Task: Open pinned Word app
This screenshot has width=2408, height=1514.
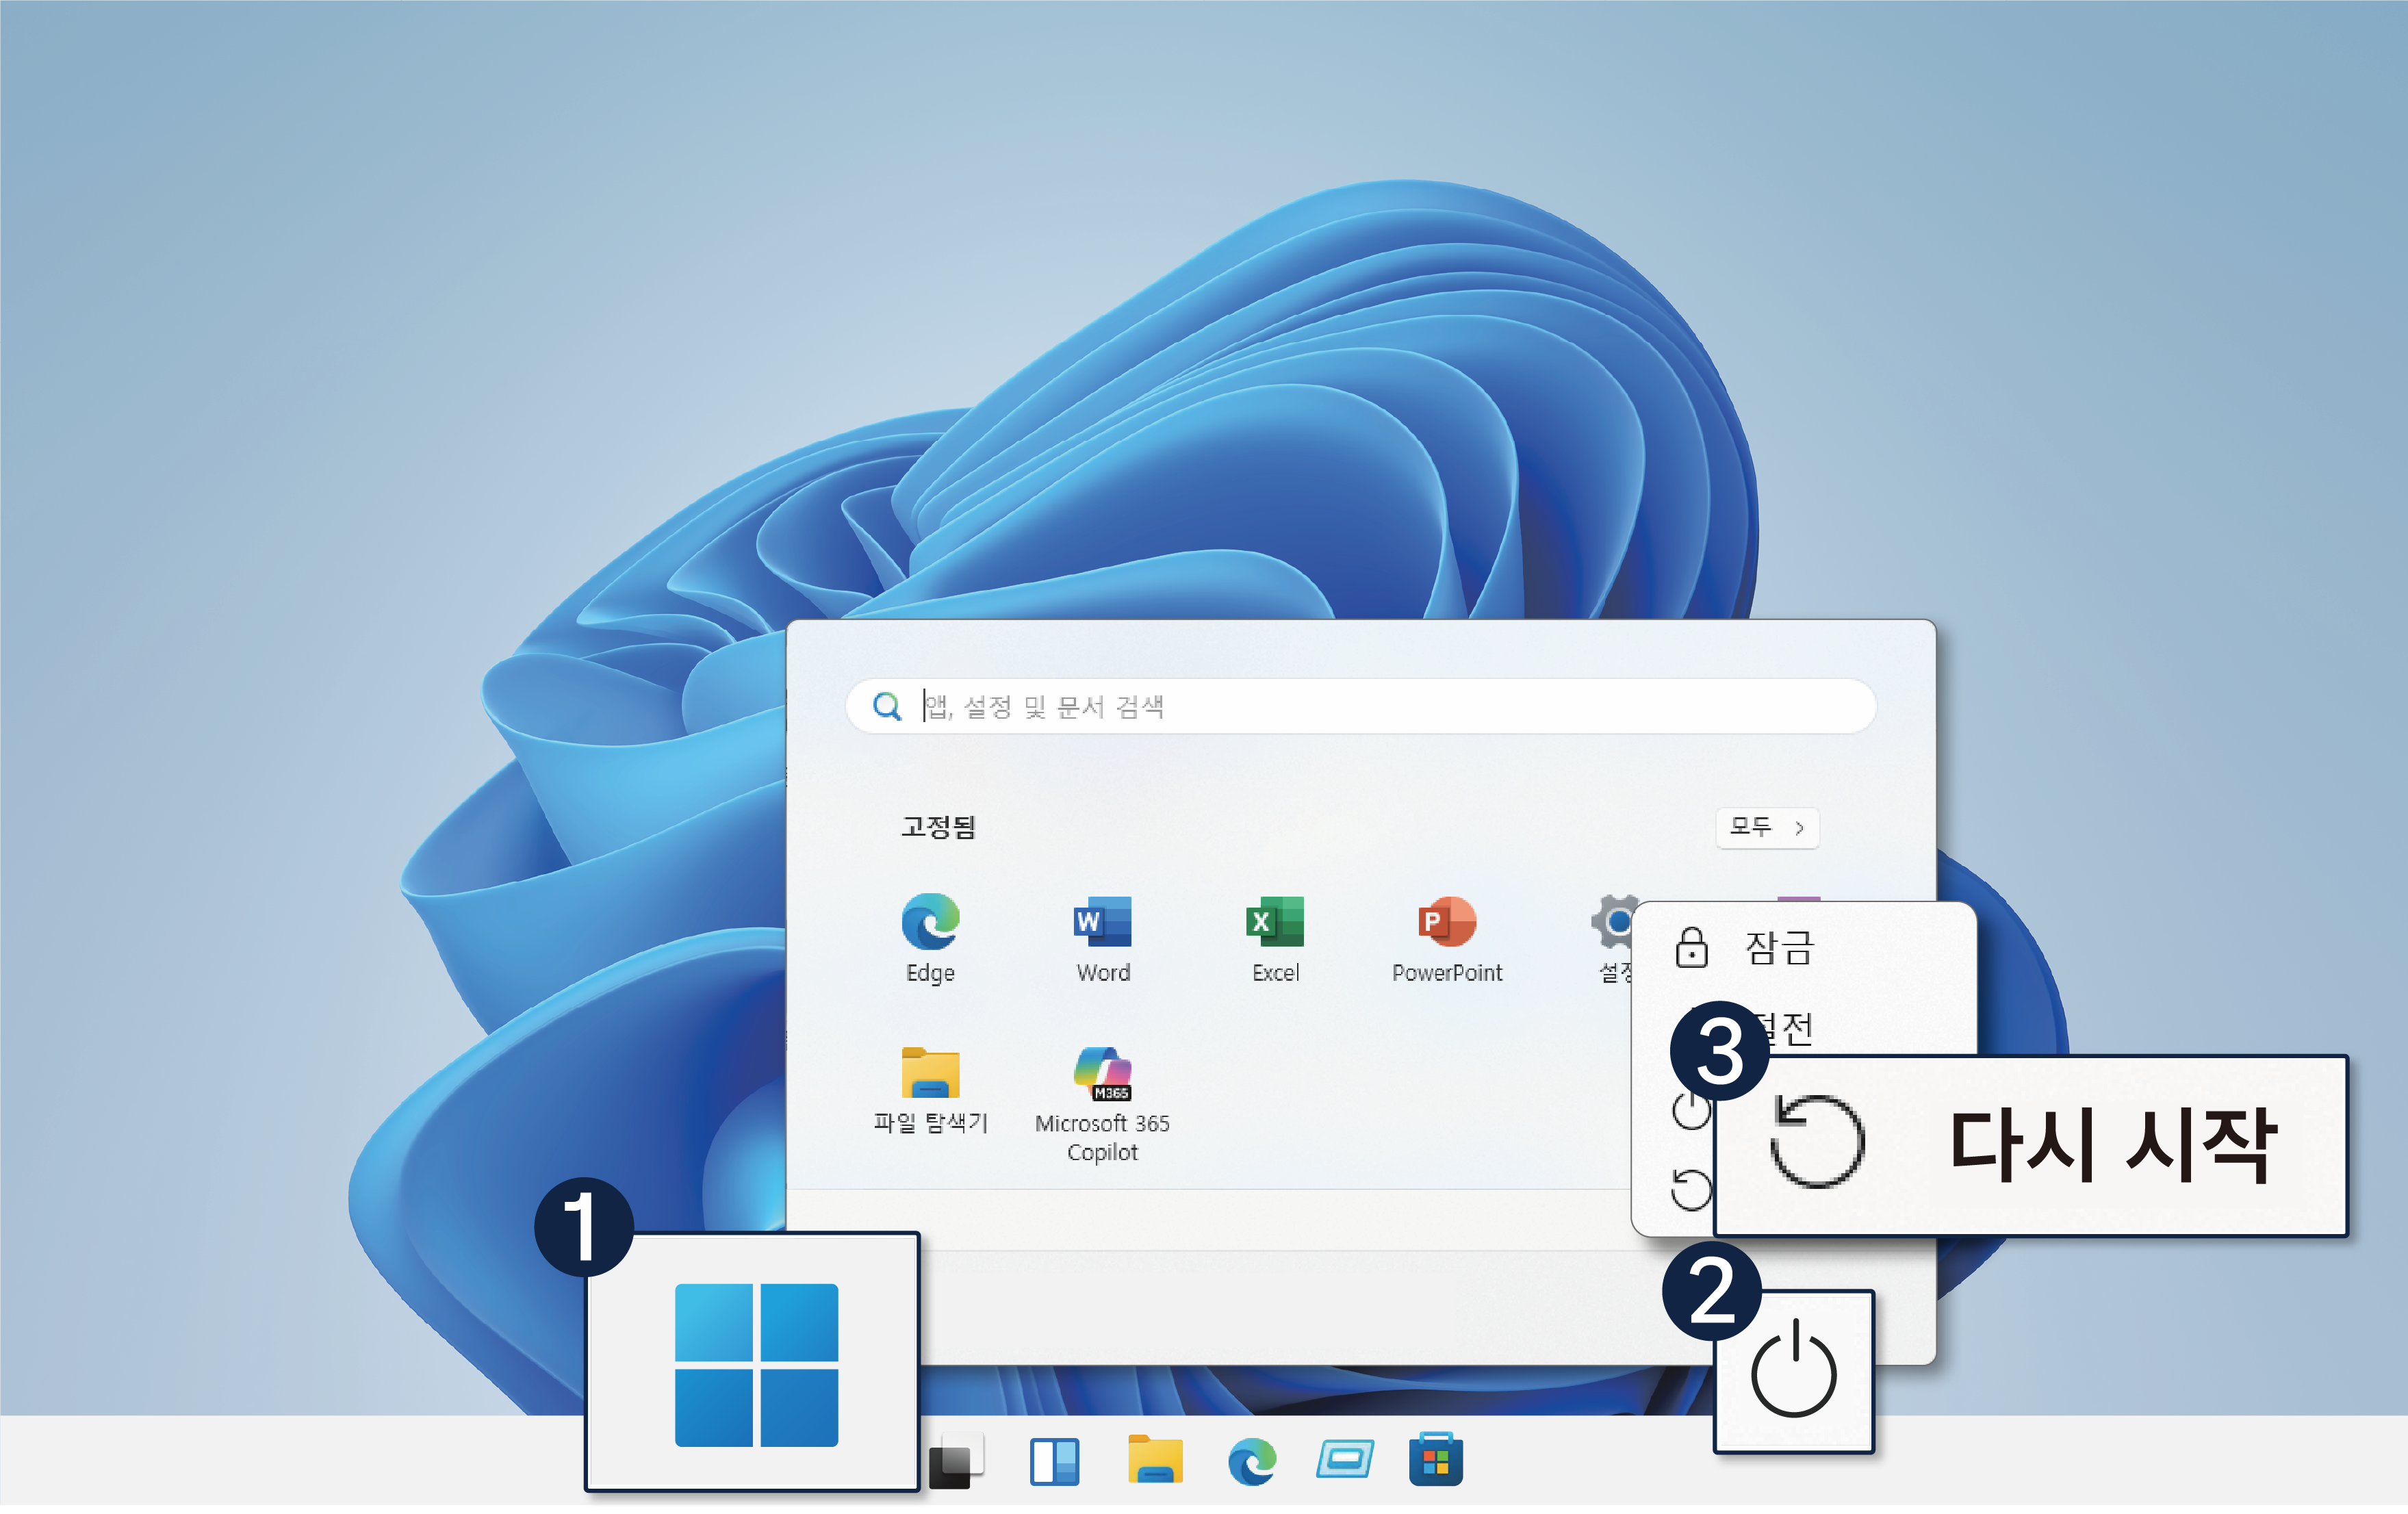Action: (1102, 922)
